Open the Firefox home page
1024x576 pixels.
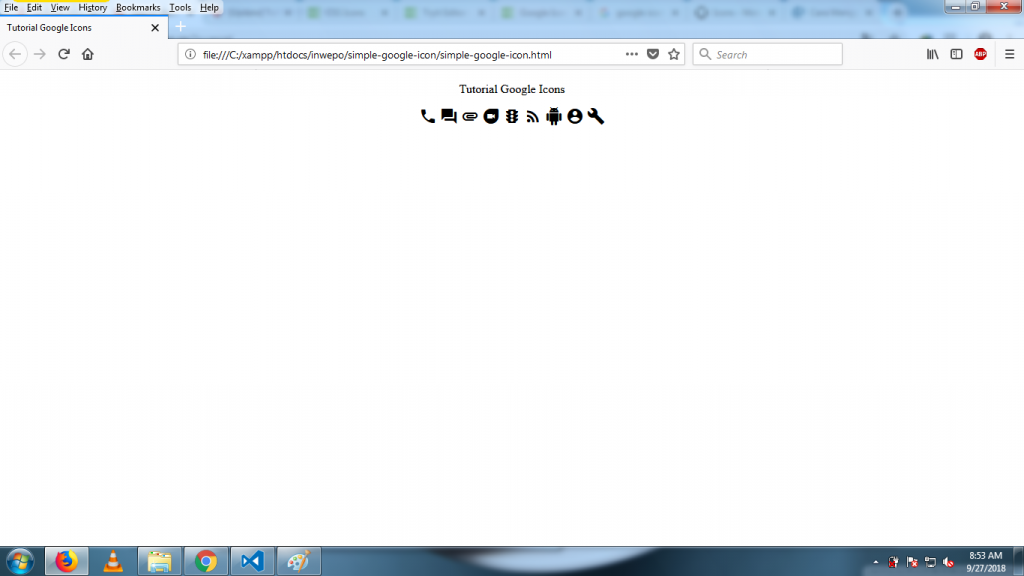pyautogui.click(x=88, y=54)
